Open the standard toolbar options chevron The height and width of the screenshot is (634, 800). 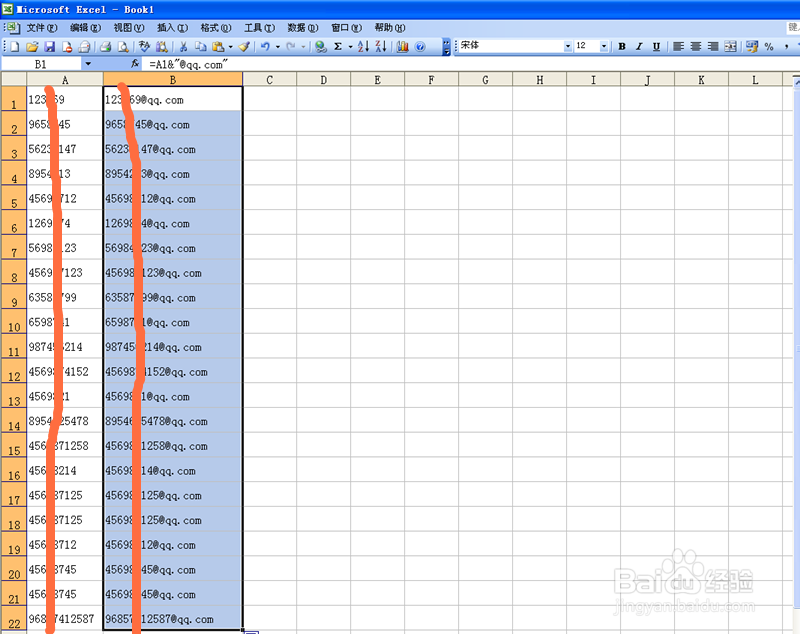tap(446, 47)
